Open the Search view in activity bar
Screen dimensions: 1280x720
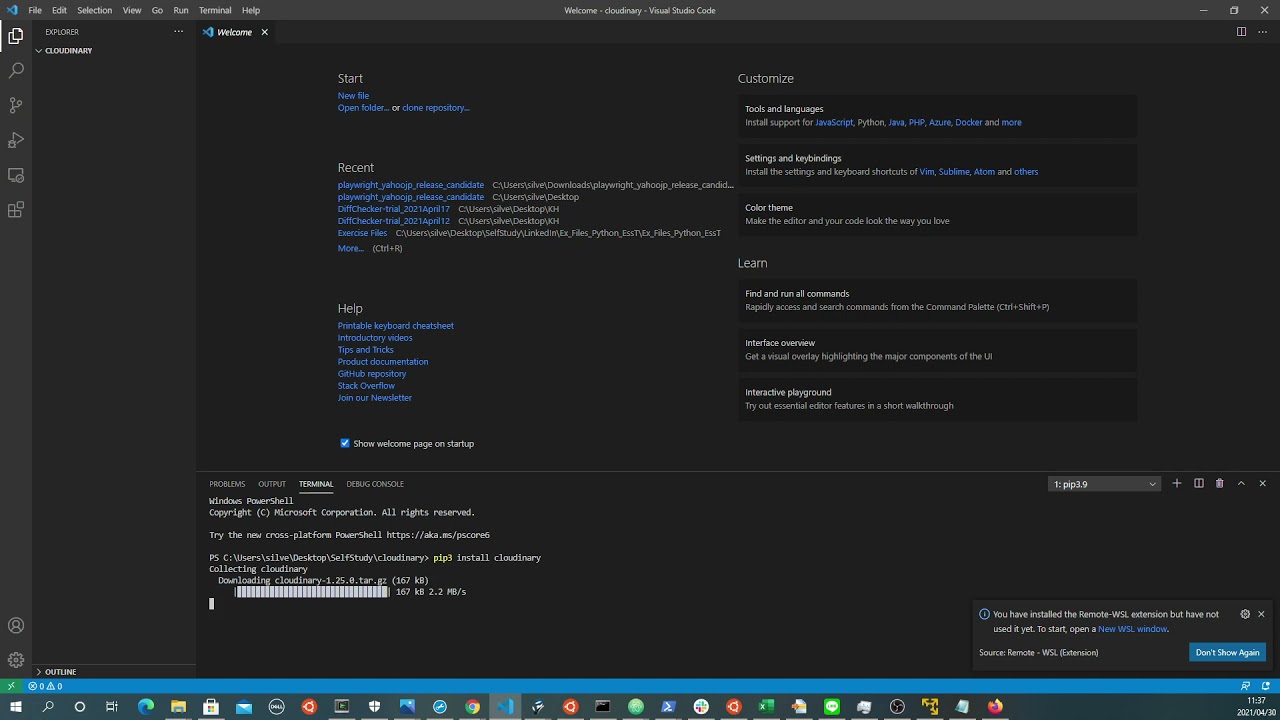pos(16,70)
